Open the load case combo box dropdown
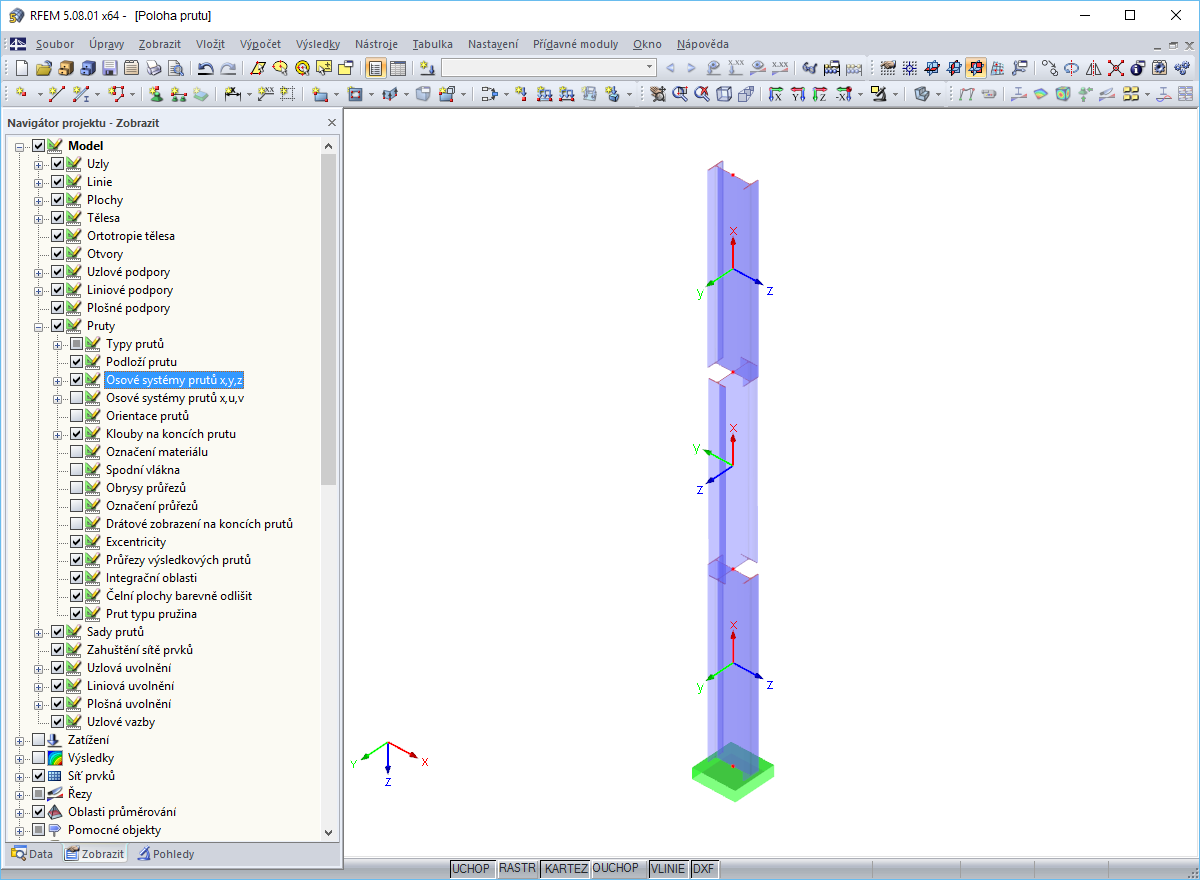 click(x=650, y=68)
